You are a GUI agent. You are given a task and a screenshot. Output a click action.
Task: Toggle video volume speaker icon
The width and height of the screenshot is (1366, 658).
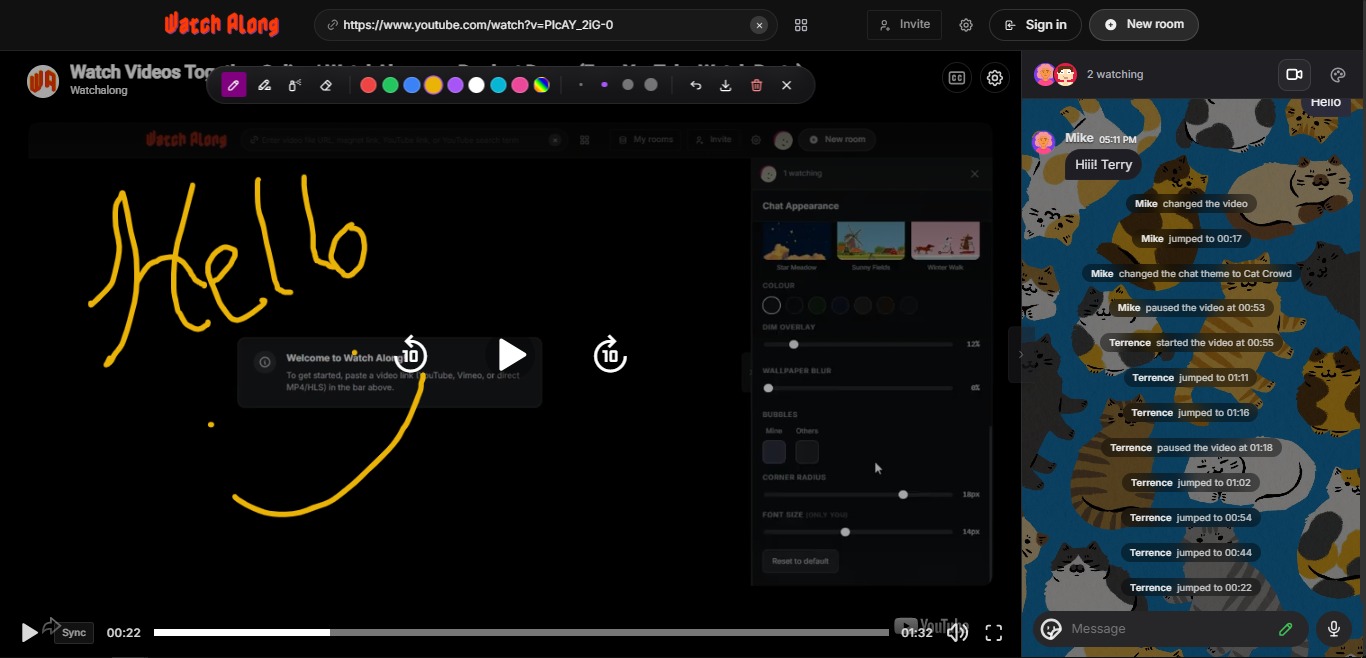coord(957,632)
